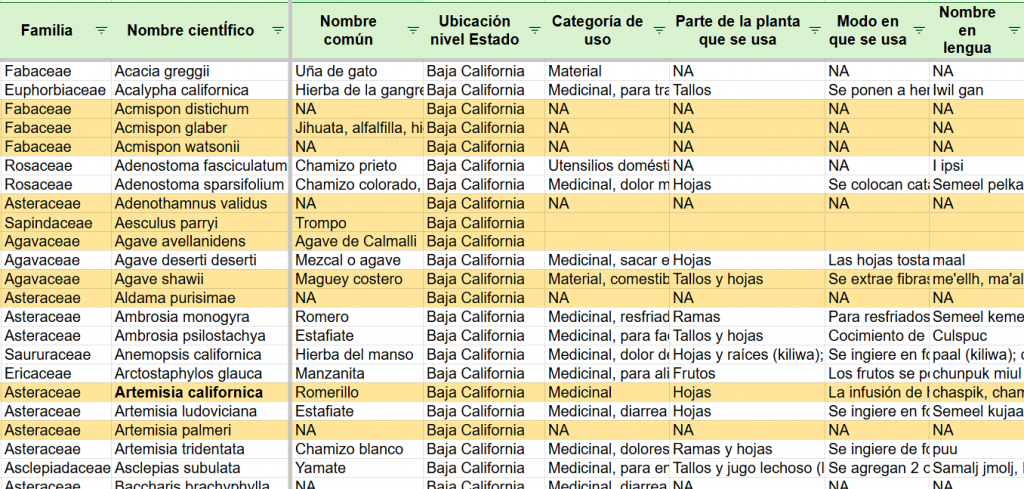Image resolution: width=1024 pixels, height=489 pixels.
Task: Select the Familia header cell text
Action: [46, 30]
